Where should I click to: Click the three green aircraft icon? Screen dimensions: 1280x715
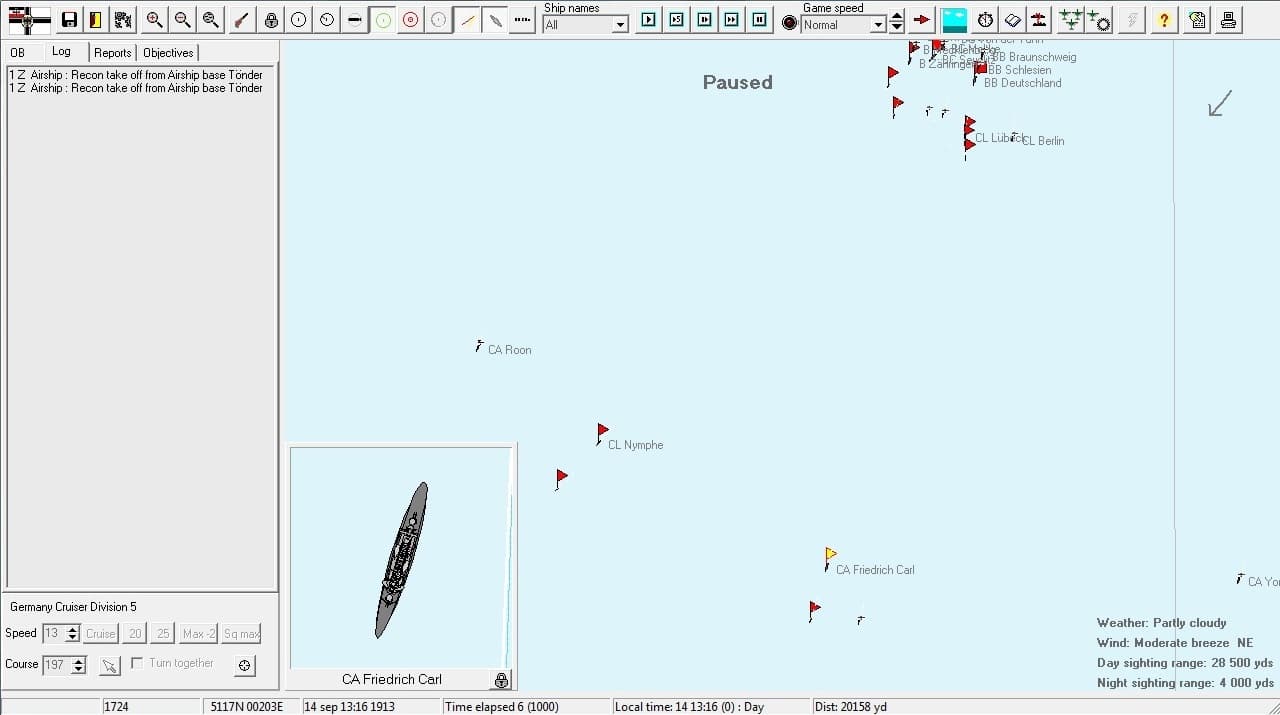[1071, 20]
